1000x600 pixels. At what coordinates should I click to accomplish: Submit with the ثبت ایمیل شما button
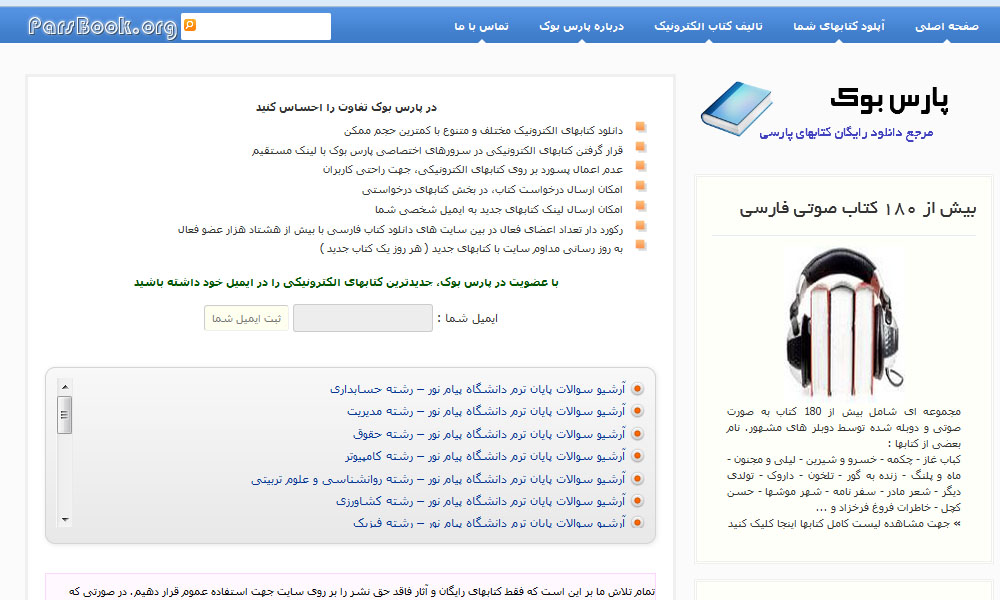coord(246,318)
